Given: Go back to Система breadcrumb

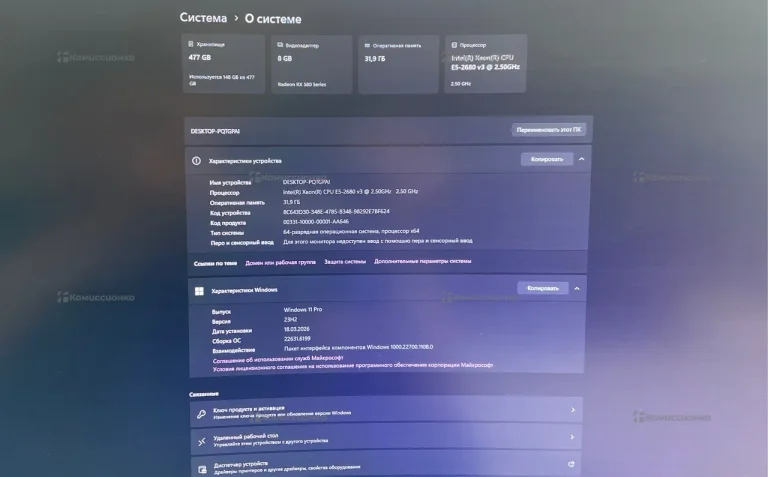Looking at the screenshot, I should click(x=203, y=18).
